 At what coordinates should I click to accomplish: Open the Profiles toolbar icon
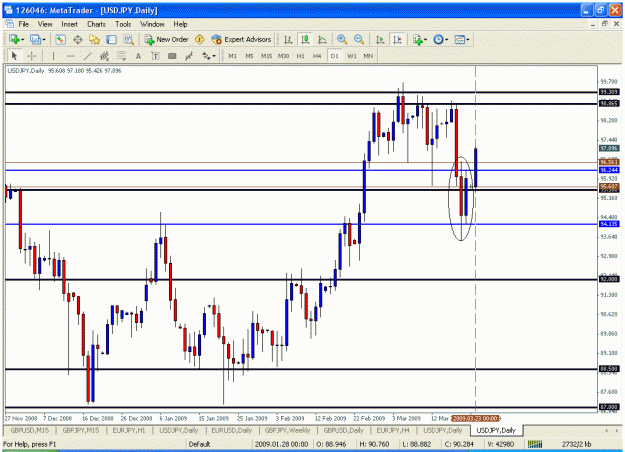(35, 39)
